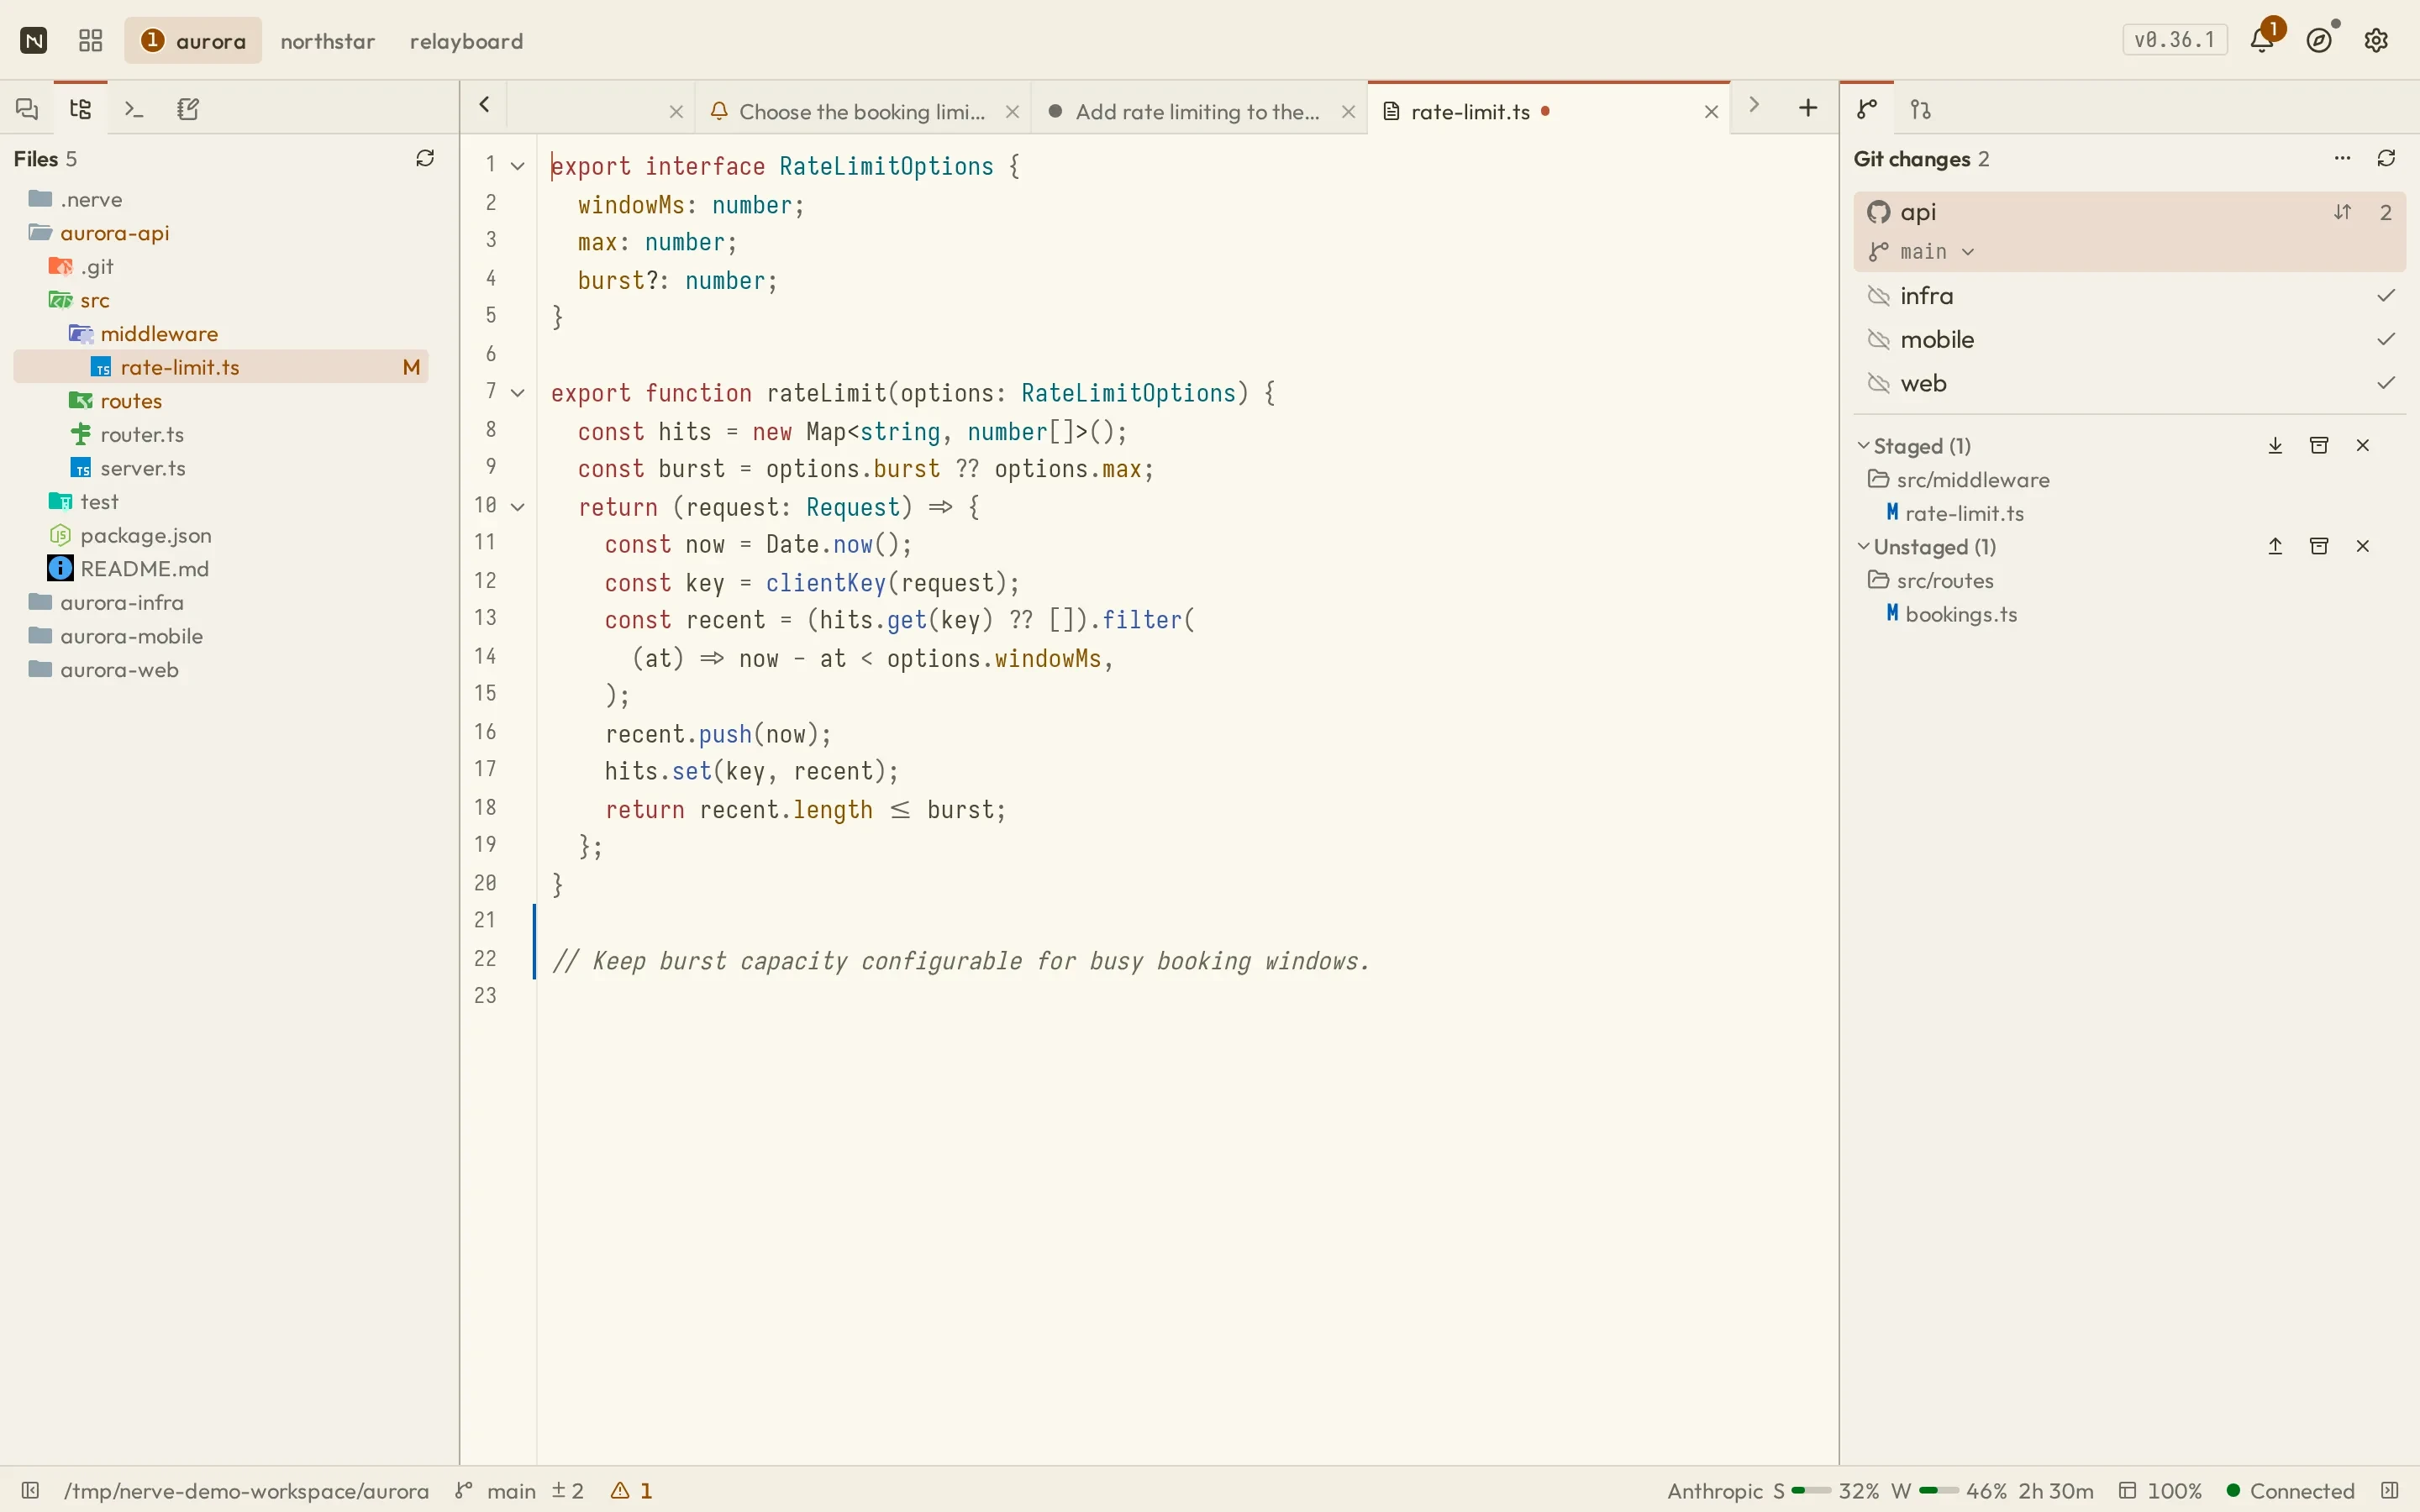
Task: Fold the rateLimit function on line 7
Action: point(518,393)
